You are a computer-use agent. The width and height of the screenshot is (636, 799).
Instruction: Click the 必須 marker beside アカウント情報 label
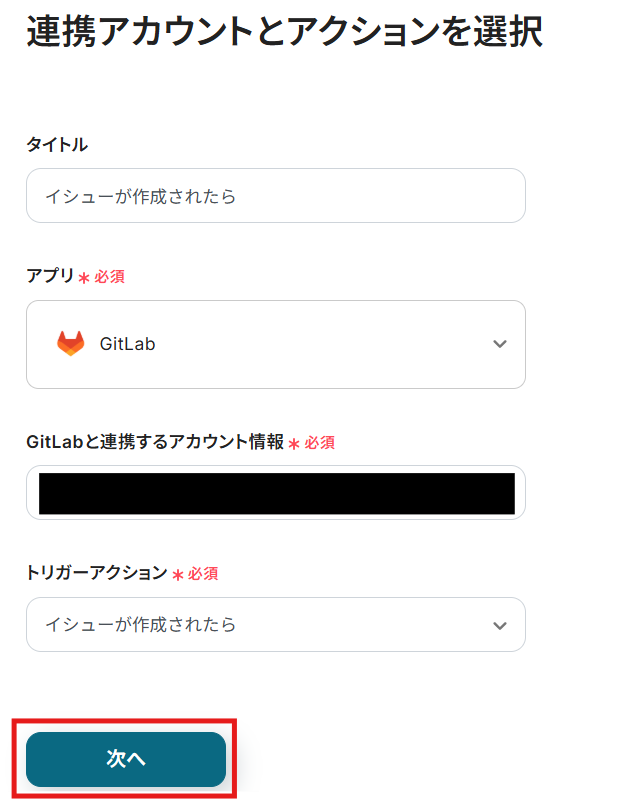(x=319, y=442)
